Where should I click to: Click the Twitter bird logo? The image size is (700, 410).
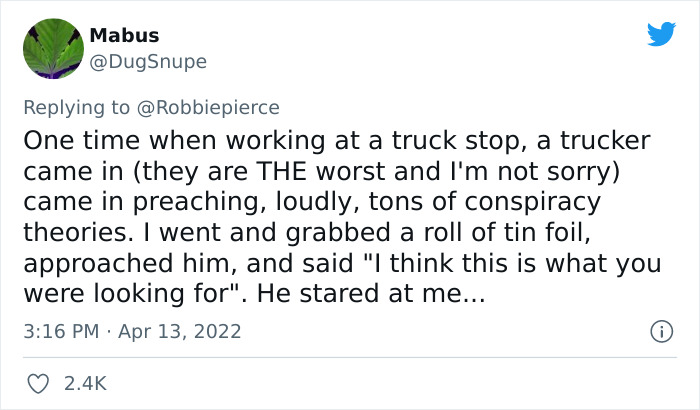(x=661, y=34)
